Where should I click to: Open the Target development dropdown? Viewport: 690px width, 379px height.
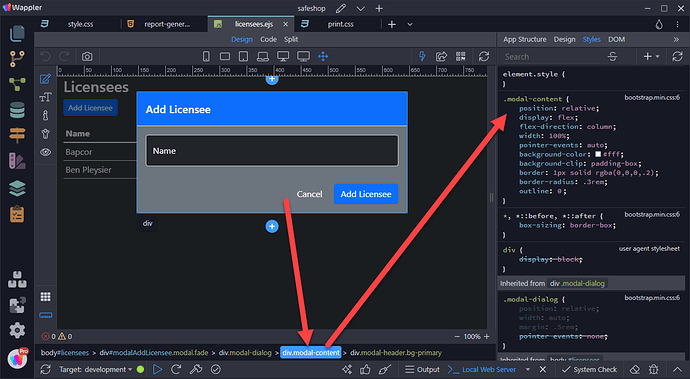[95, 369]
